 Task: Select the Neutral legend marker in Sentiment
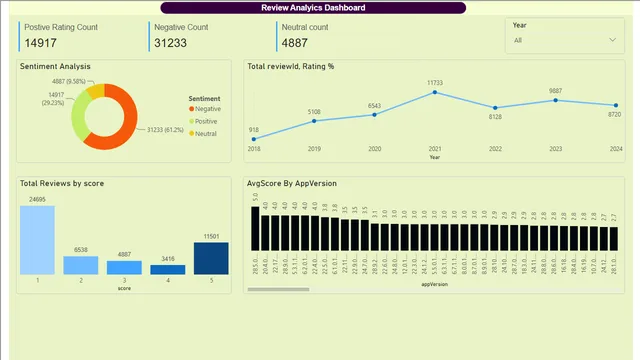(x=191, y=133)
